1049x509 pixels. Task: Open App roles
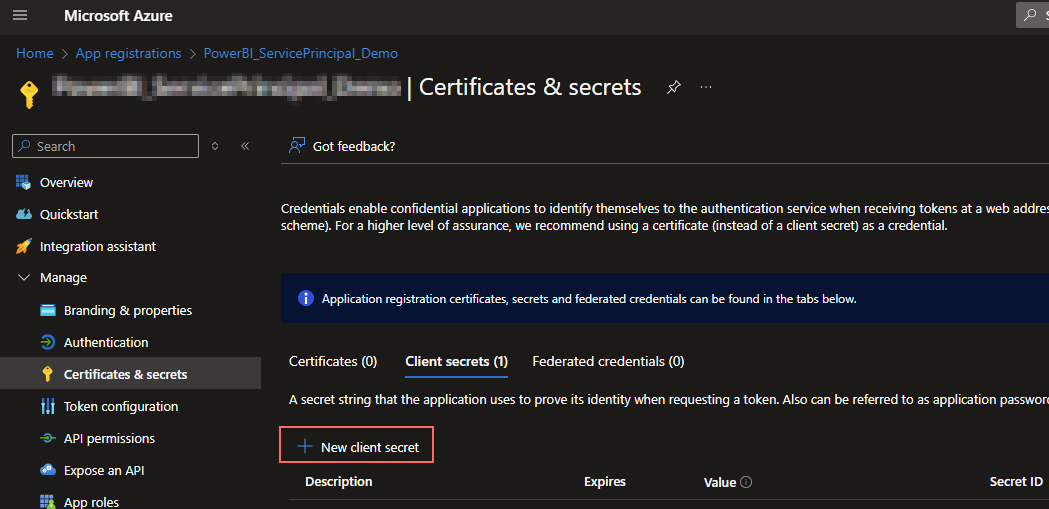pyautogui.click(x=91, y=502)
